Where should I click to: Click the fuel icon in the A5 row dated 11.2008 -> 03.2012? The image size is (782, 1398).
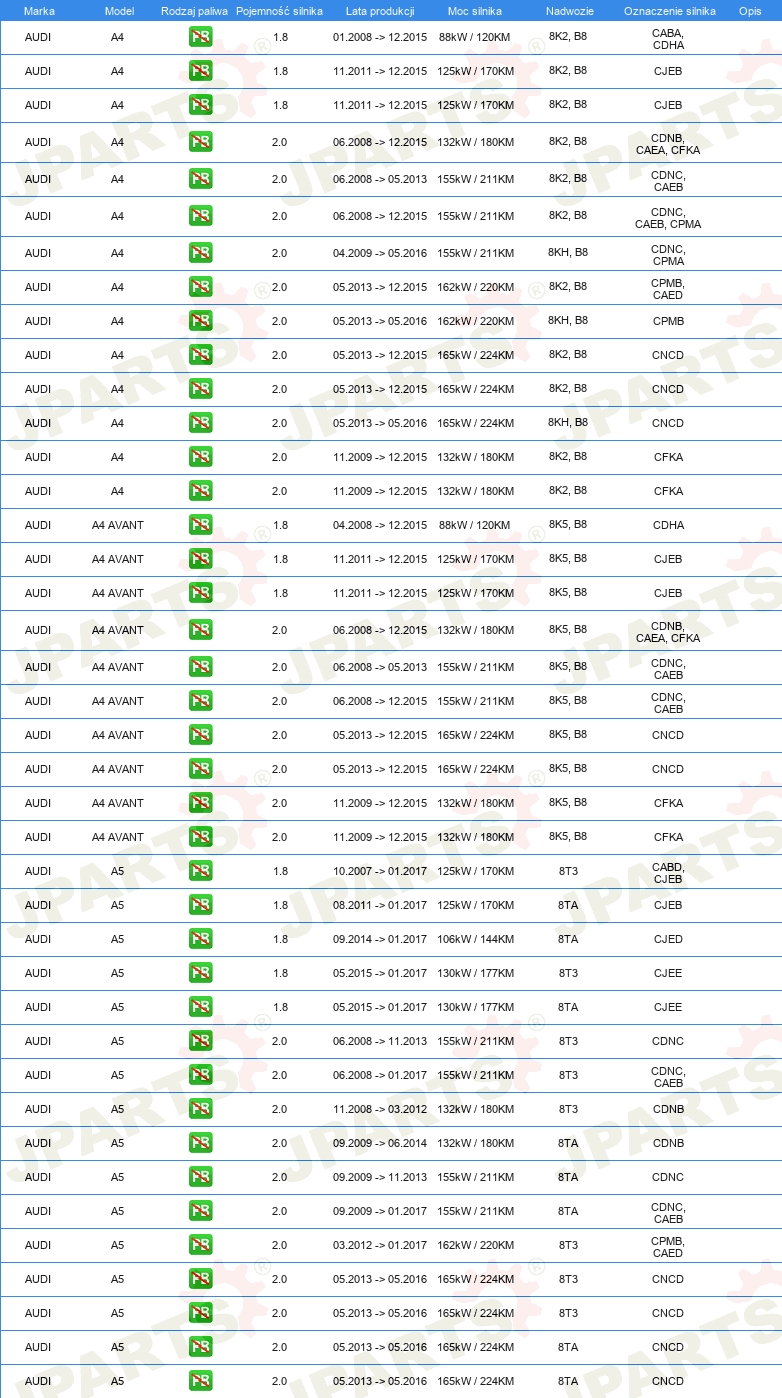click(200, 1109)
